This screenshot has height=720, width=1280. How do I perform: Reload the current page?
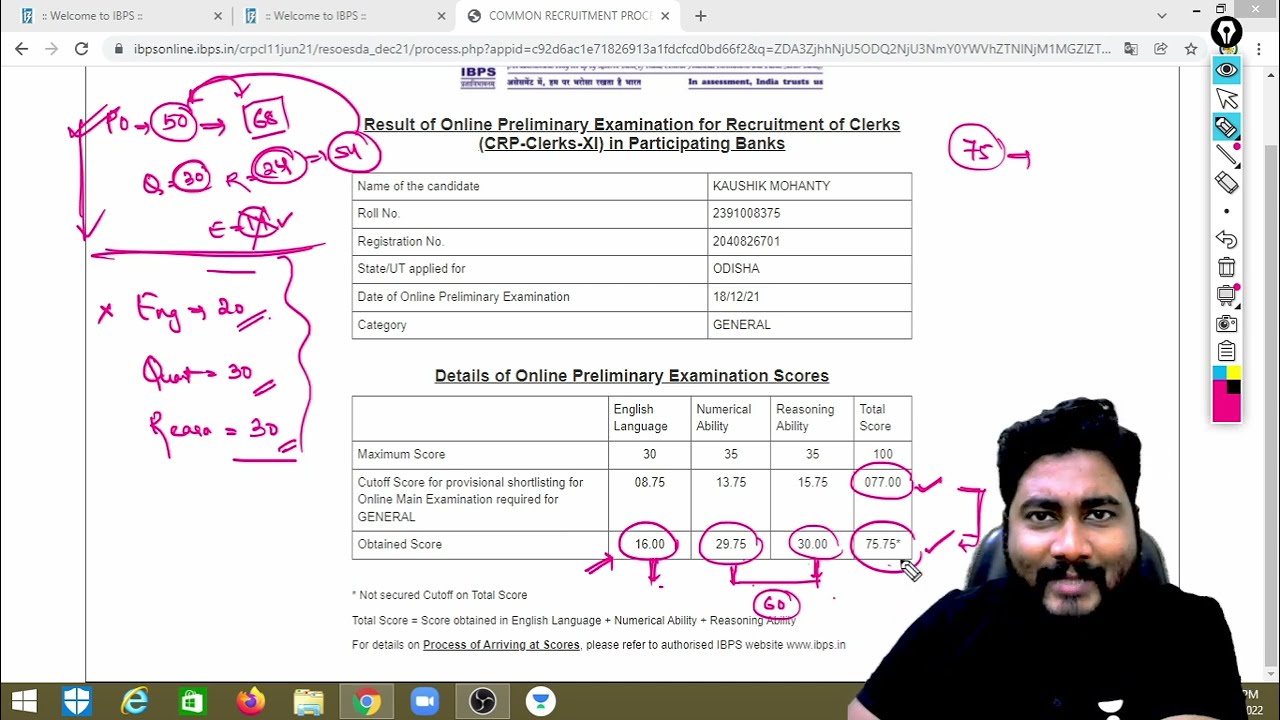tap(81, 48)
